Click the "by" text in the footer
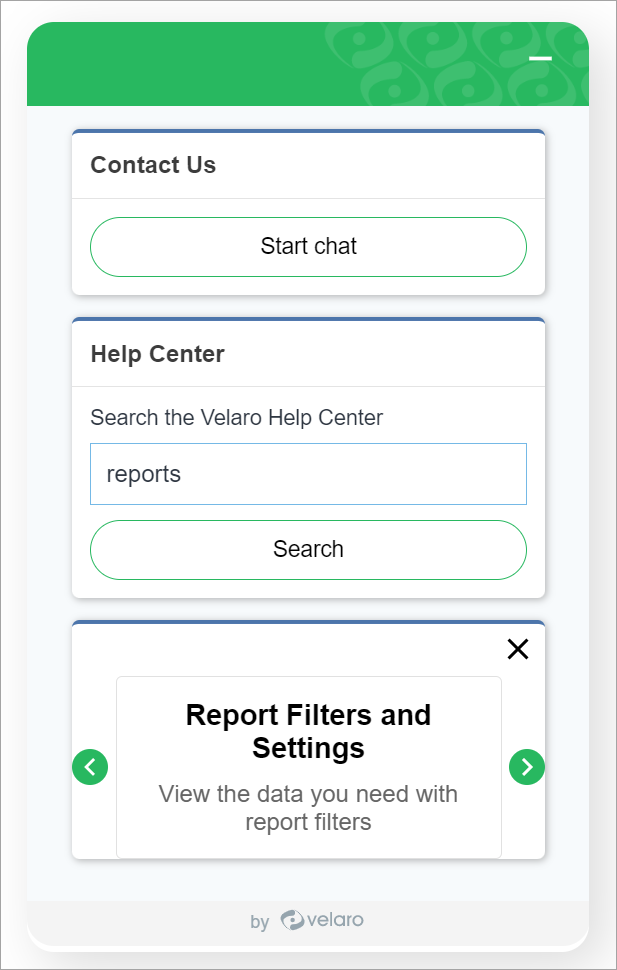This screenshot has height=970, width=617. coord(260,922)
